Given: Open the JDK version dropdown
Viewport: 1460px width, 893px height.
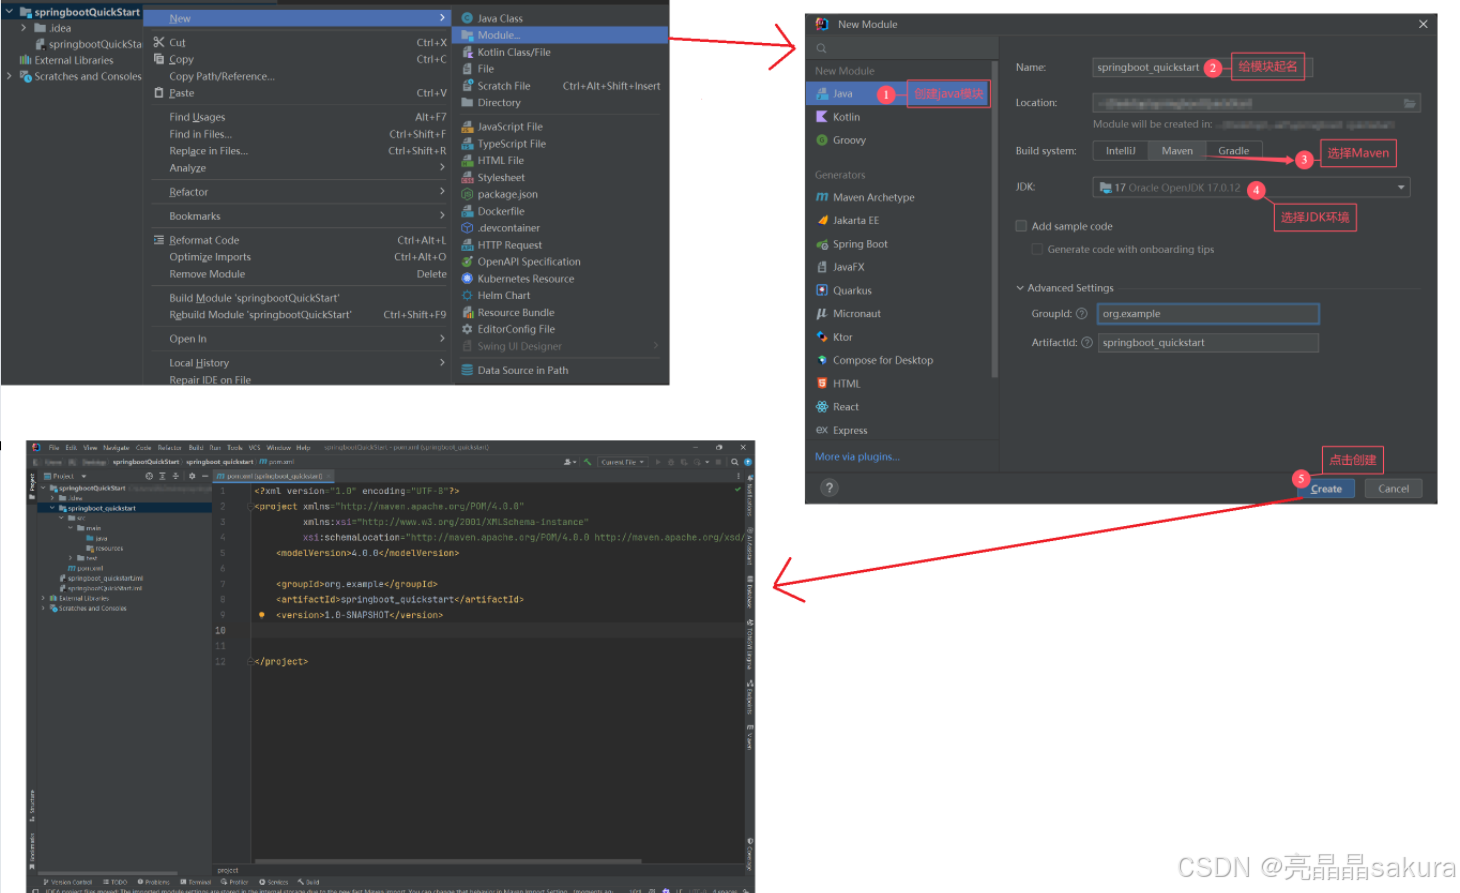Looking at the screenshot, I should (1403, 187).
